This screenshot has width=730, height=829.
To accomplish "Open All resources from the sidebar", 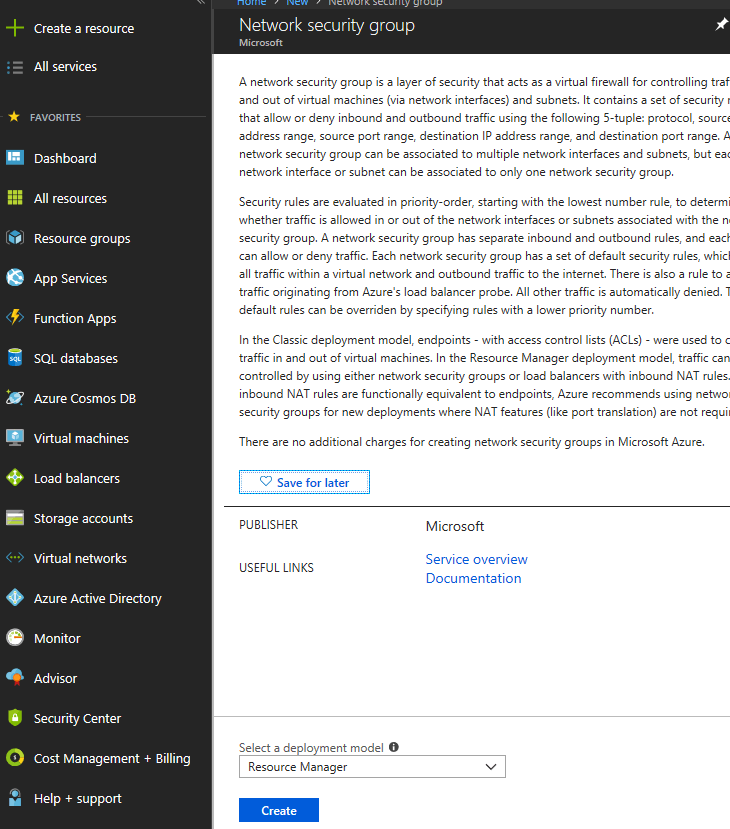I will pos(70,198).
